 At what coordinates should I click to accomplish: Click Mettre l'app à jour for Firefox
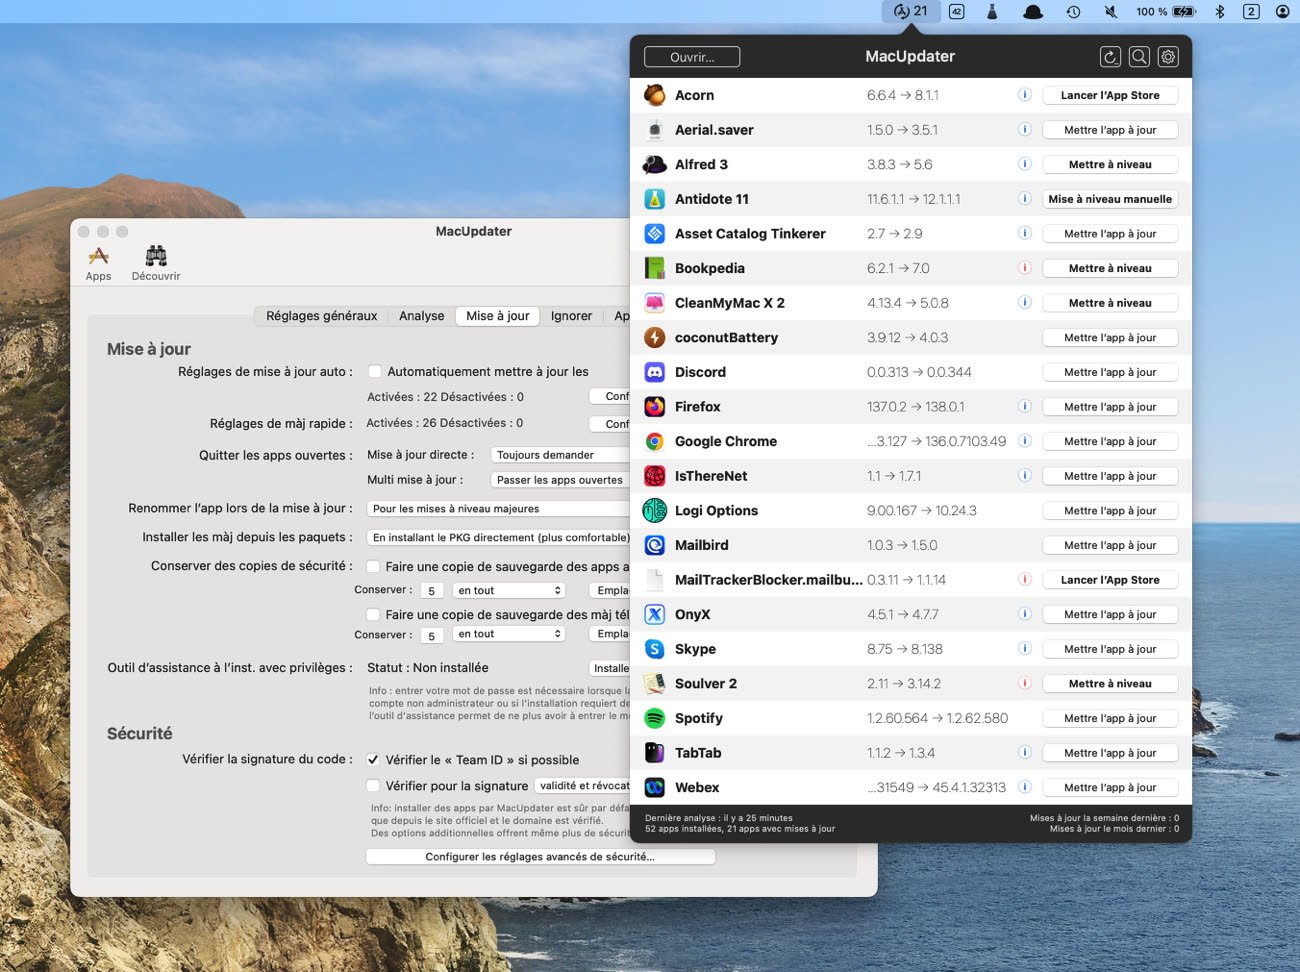[1110, 407]
